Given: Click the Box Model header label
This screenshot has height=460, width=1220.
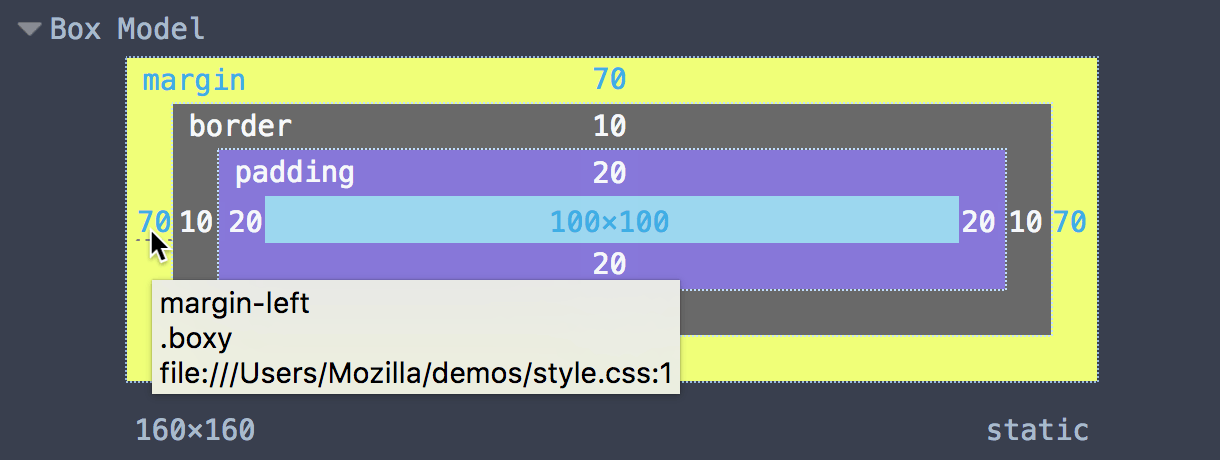Looking at the screenshot, I should pyautogui.click(x=127, y=29).
